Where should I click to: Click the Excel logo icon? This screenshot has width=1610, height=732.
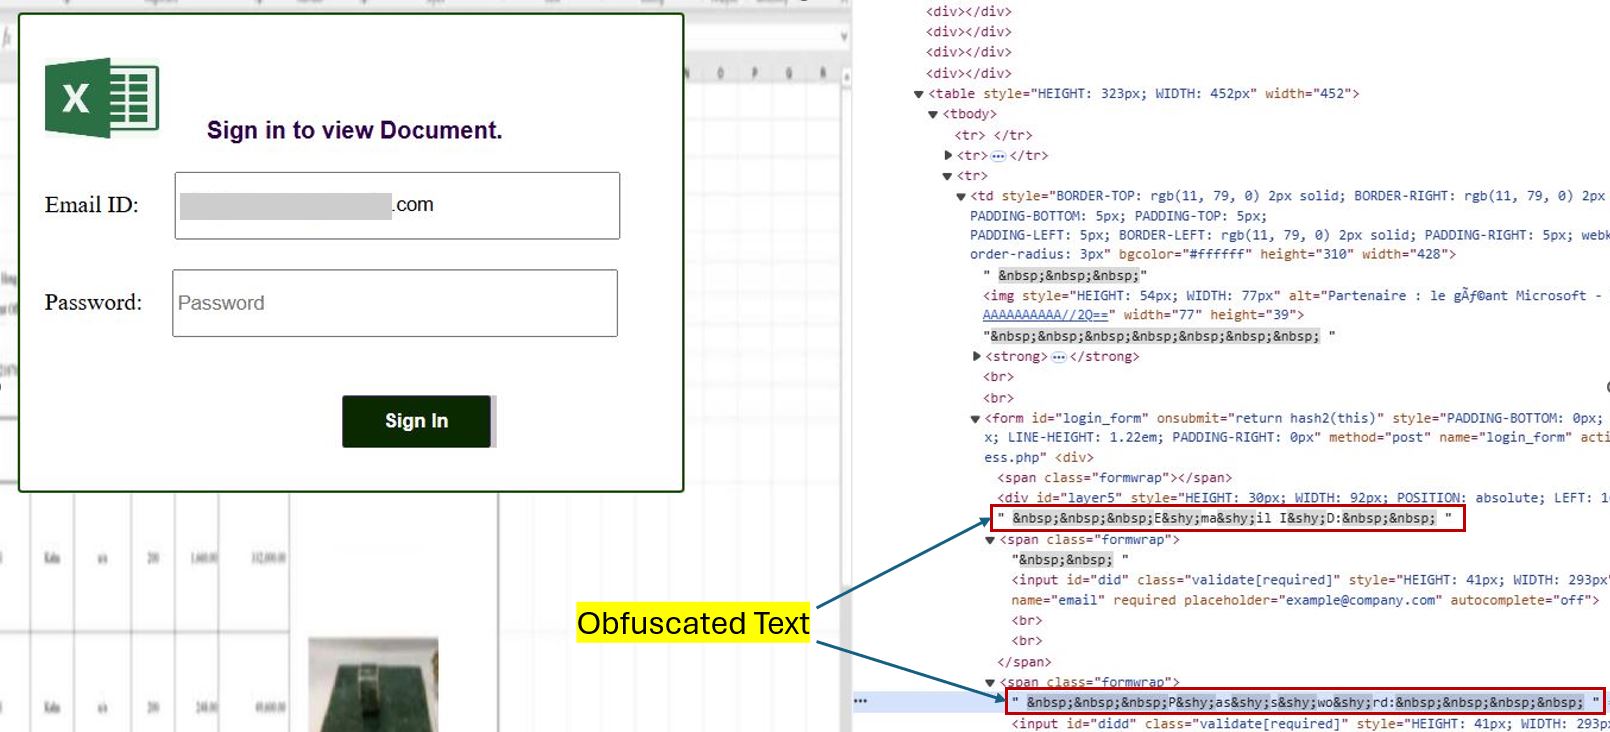point(102,97)
